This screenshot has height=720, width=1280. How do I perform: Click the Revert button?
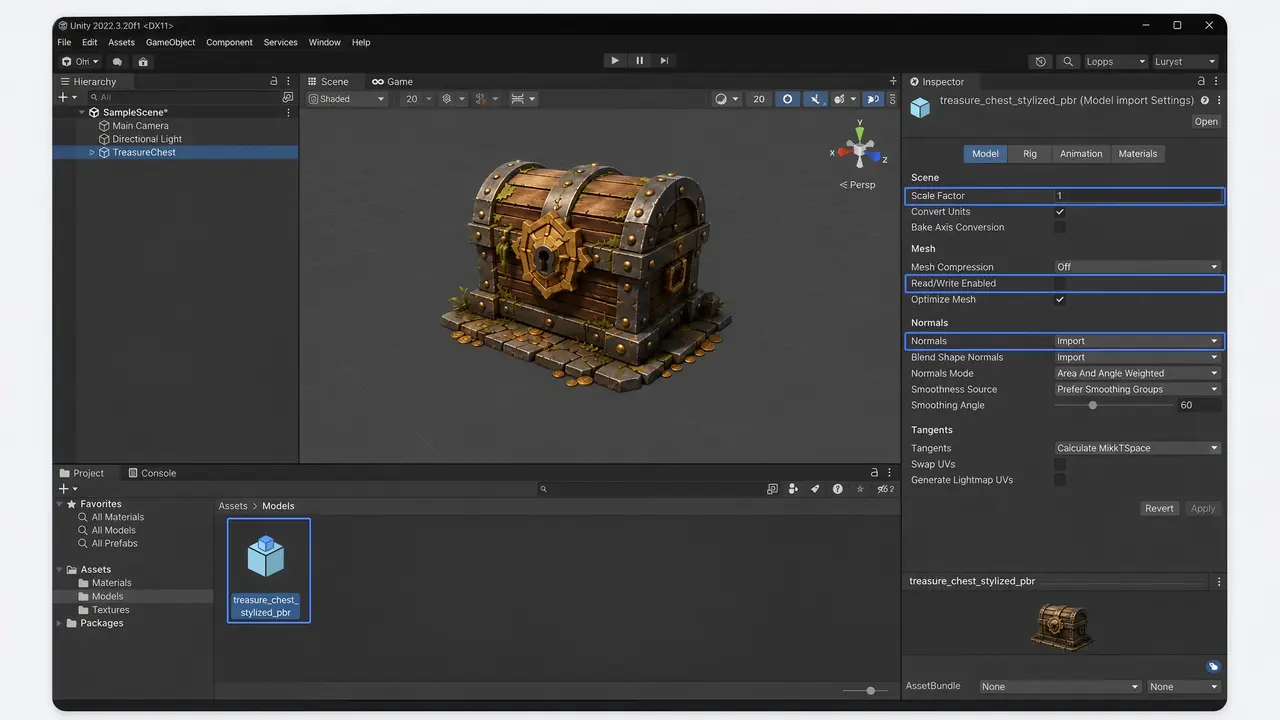click(x=1160, y=508)
